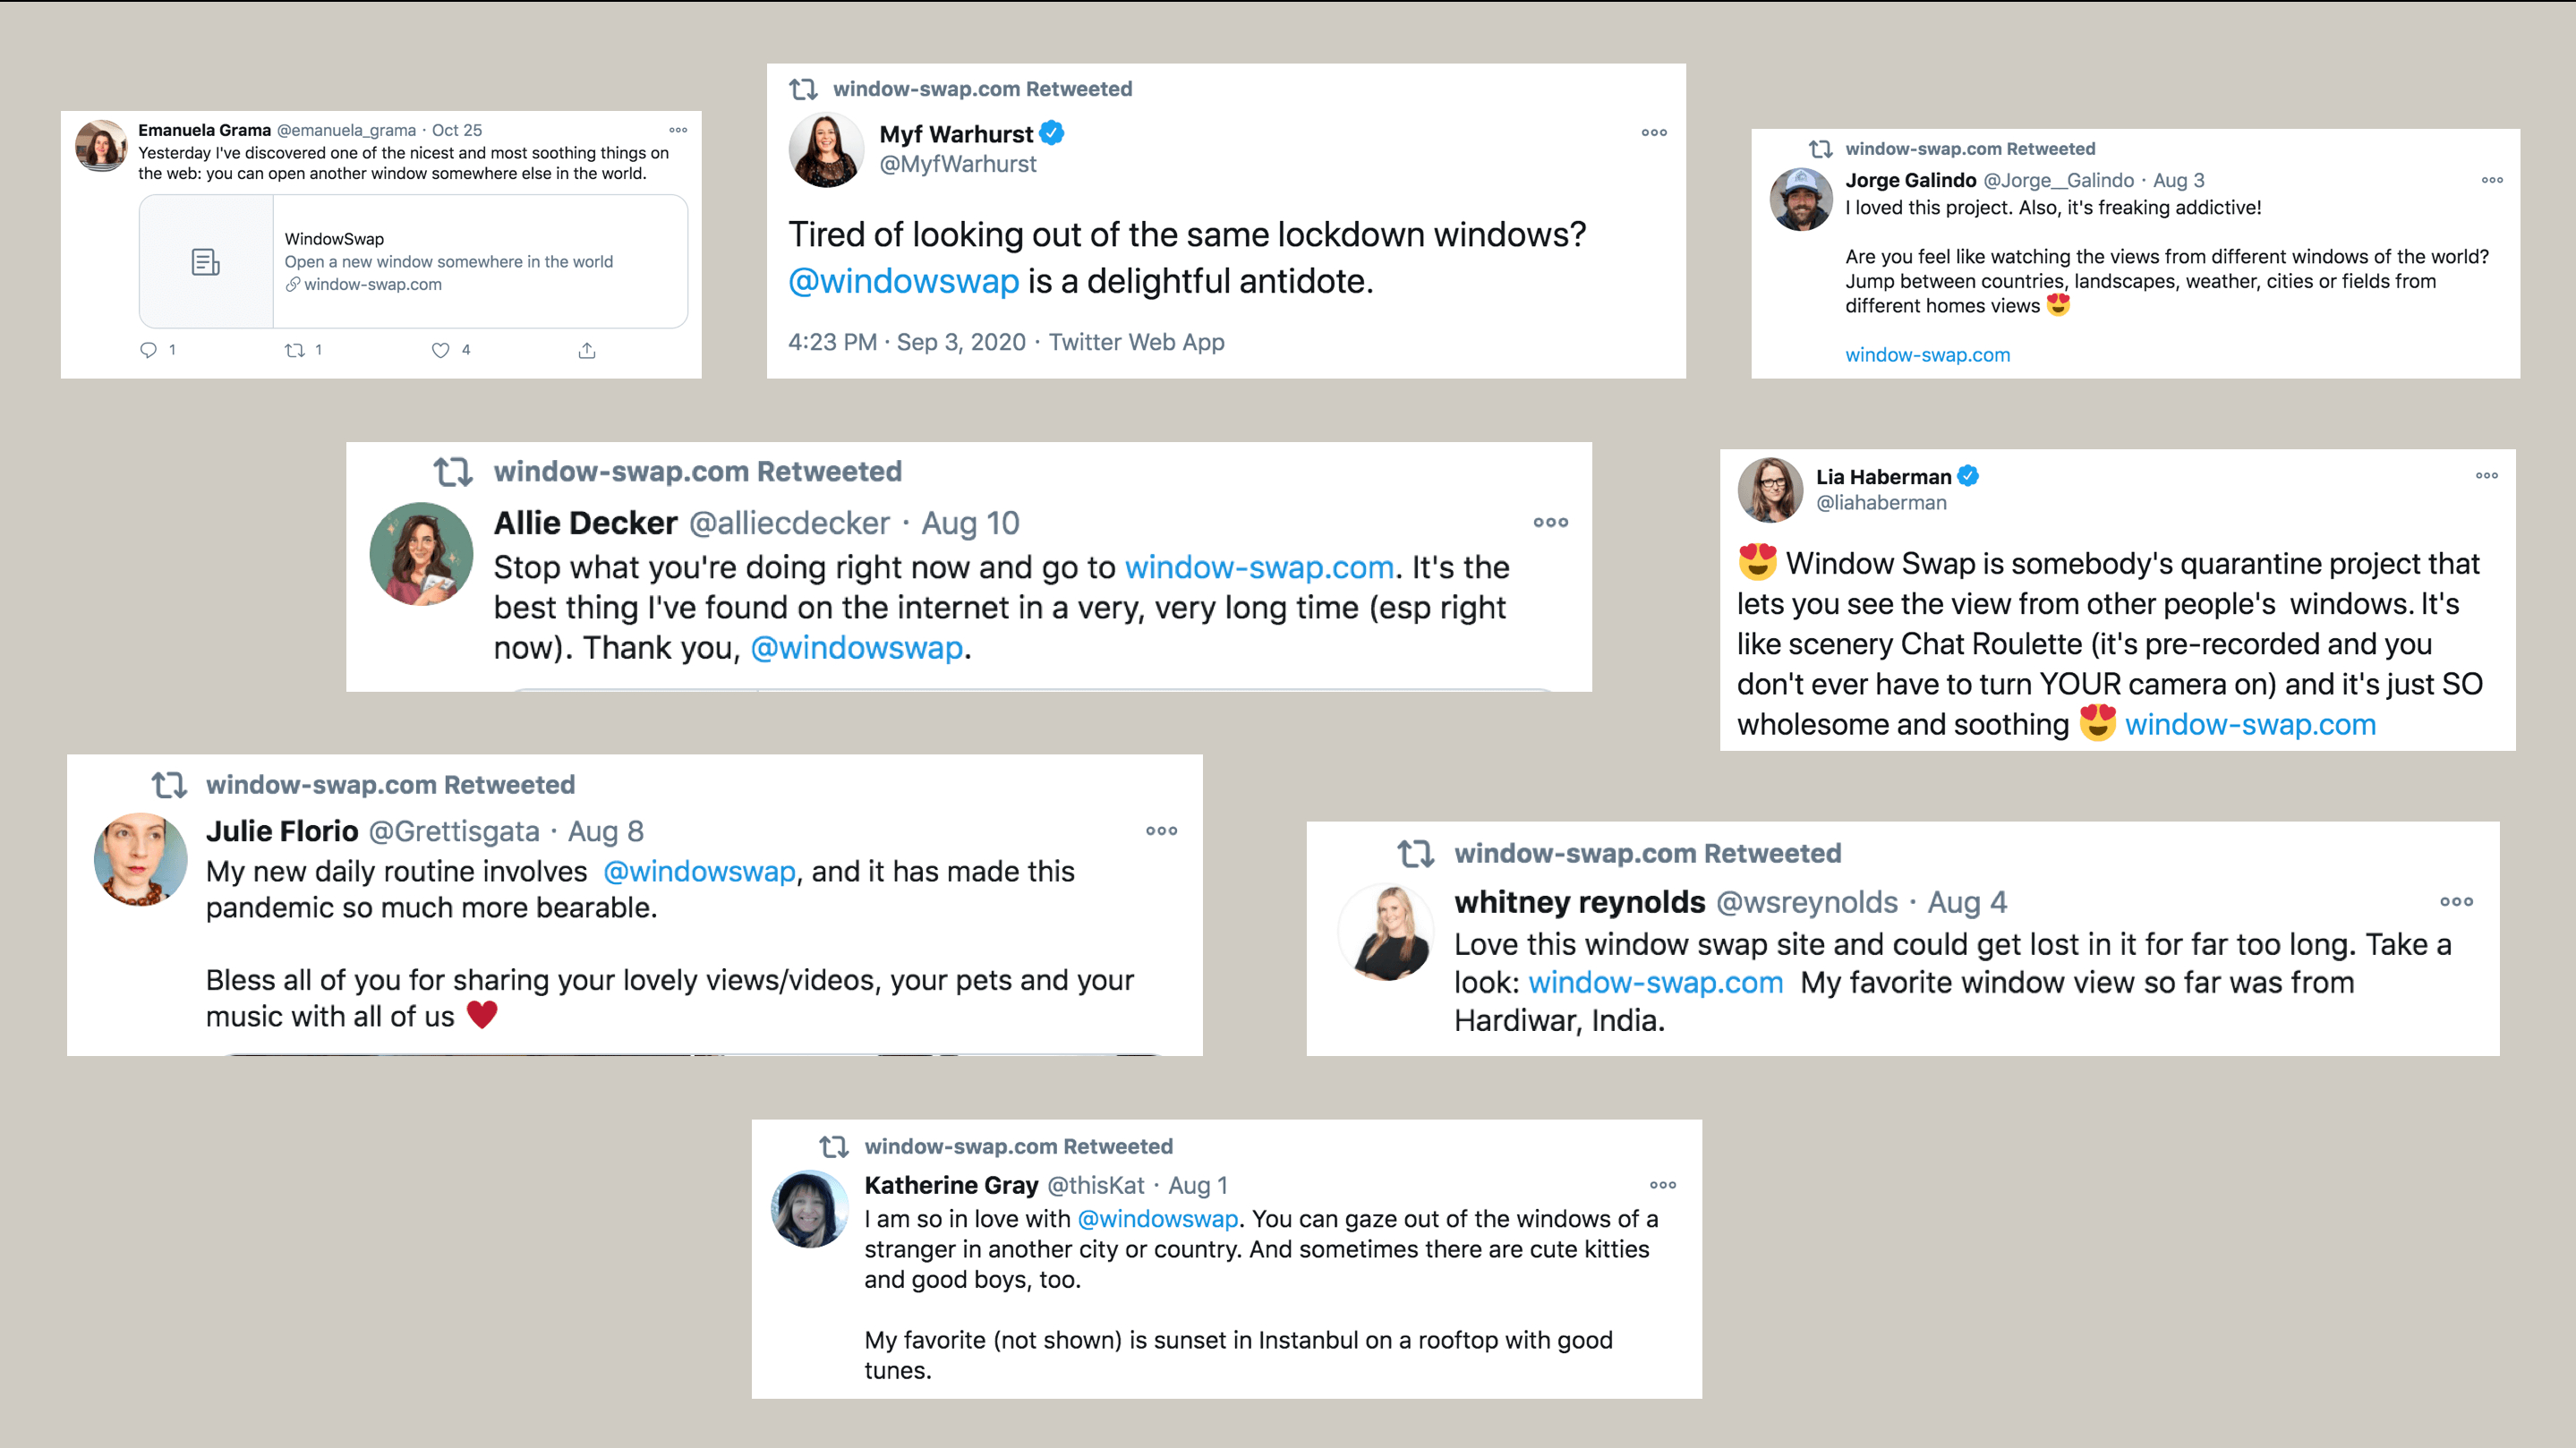Open three-dot menu on Katherine Gray's tweet

click(x=1663, y=1185)
